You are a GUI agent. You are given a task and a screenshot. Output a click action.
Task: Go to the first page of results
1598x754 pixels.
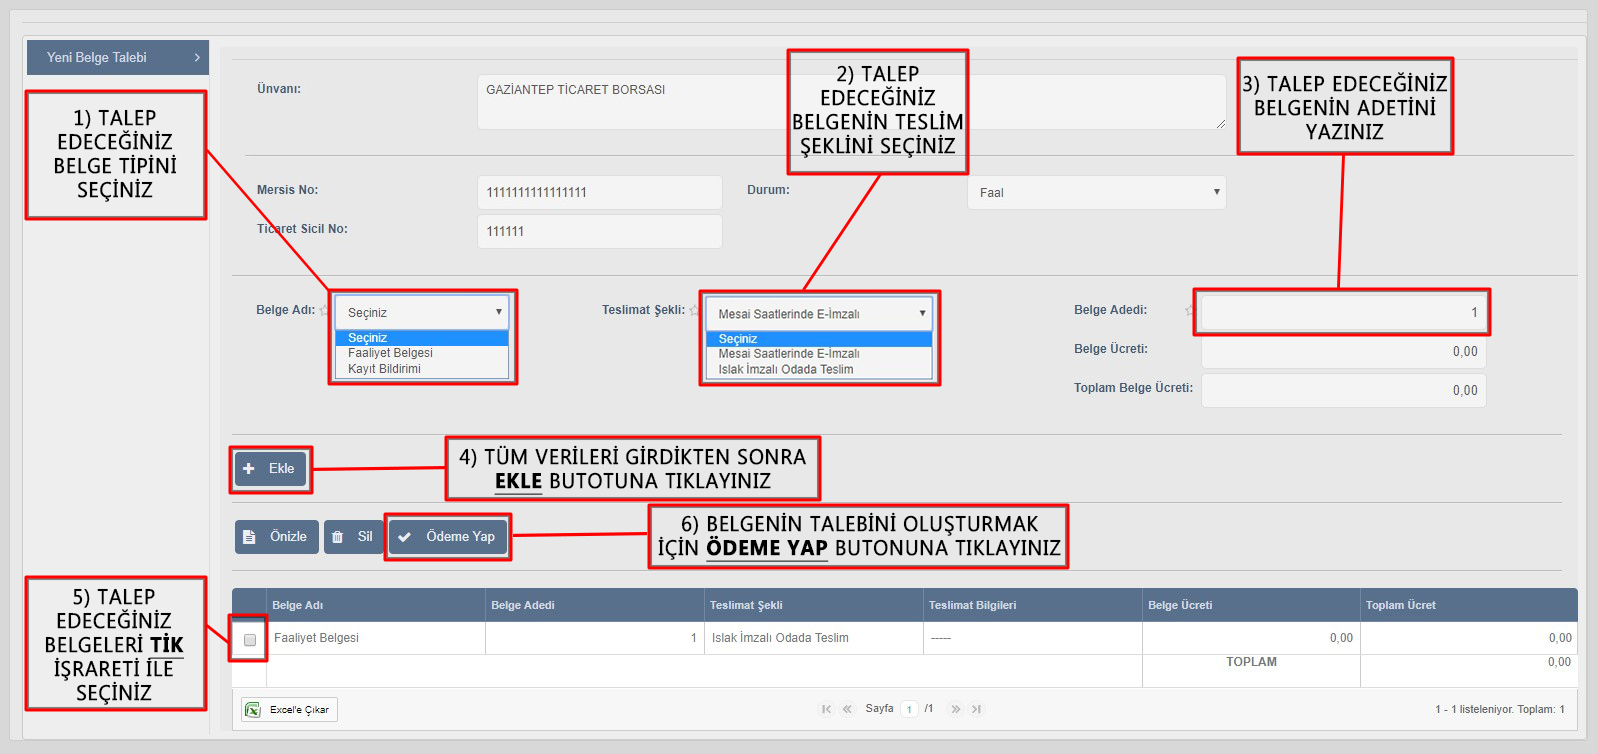826,709
